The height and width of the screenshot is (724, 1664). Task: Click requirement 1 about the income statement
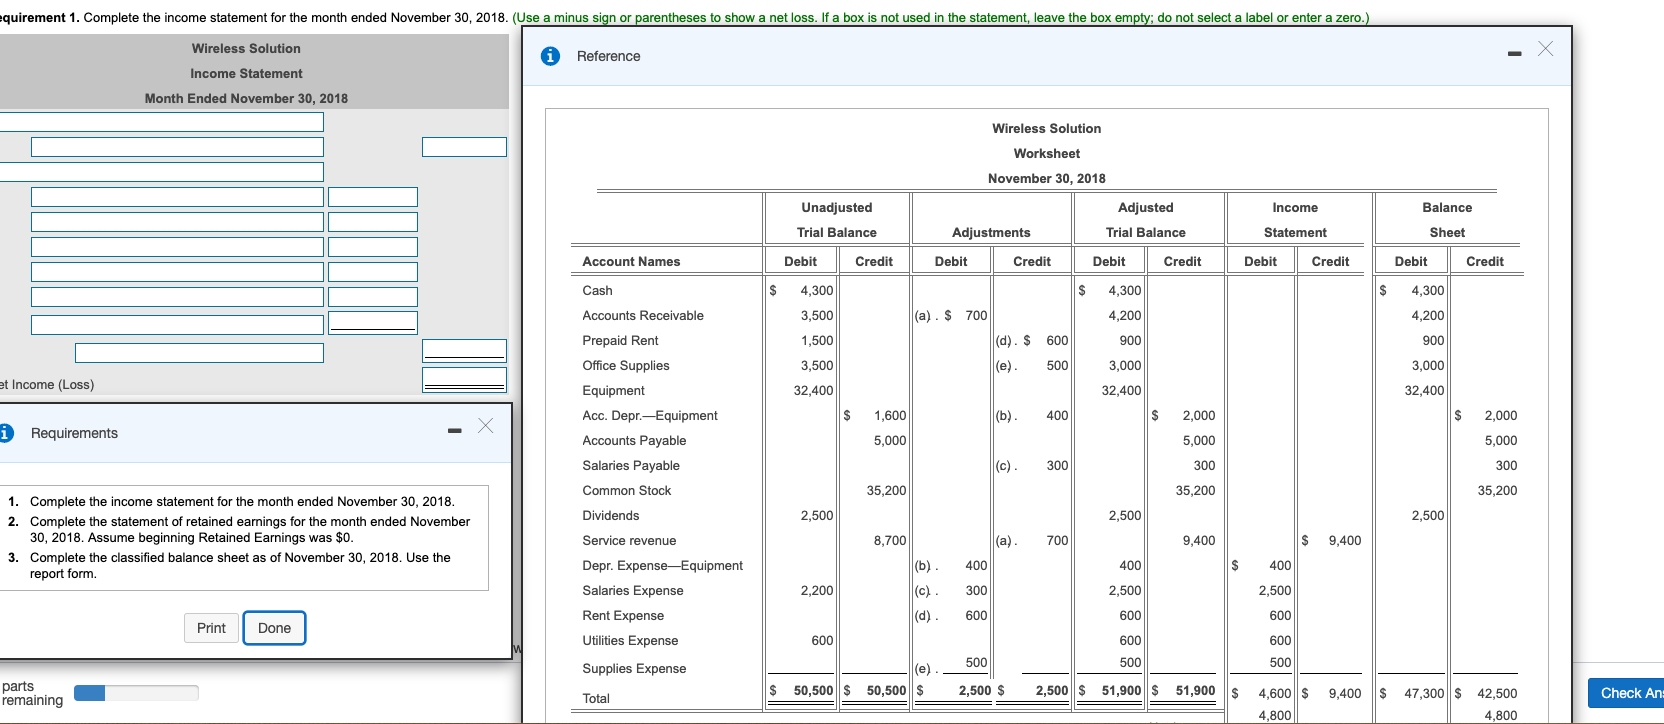(242, 502)
